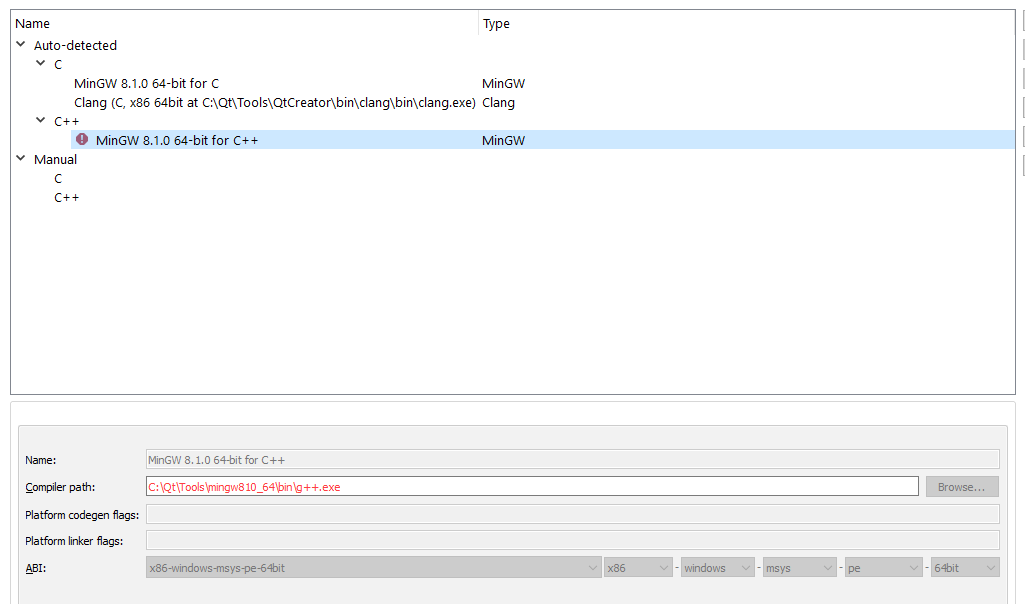Collapse the Auto-detected tree group
Viewport: 1025px width, 604px height.
(x=21, y=45)
